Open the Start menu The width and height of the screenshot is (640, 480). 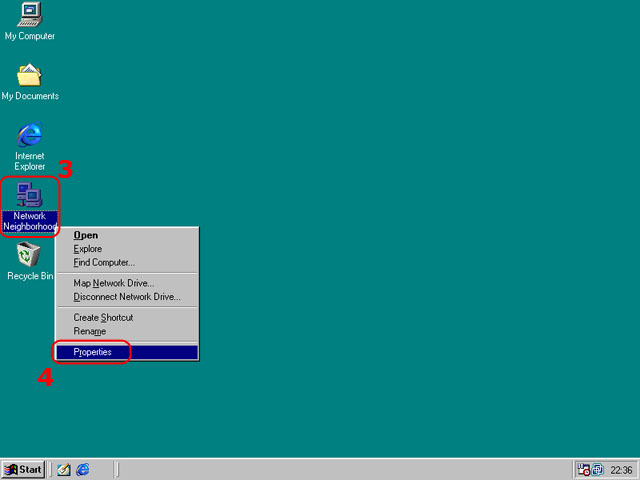pyautogui.click(x=23, y=469)
